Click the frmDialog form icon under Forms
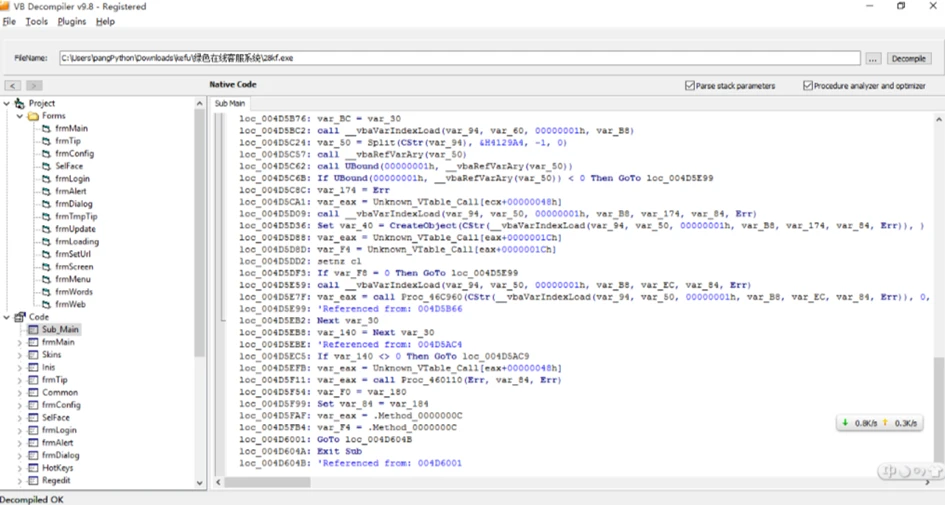The image size is (945, 505). [x=46, y=204]
